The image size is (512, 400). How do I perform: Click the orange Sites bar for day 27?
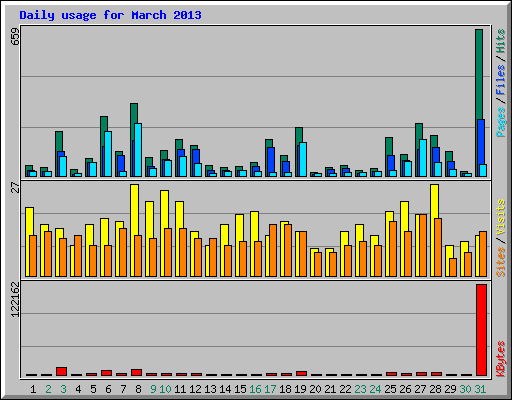[x=423, y=245]
